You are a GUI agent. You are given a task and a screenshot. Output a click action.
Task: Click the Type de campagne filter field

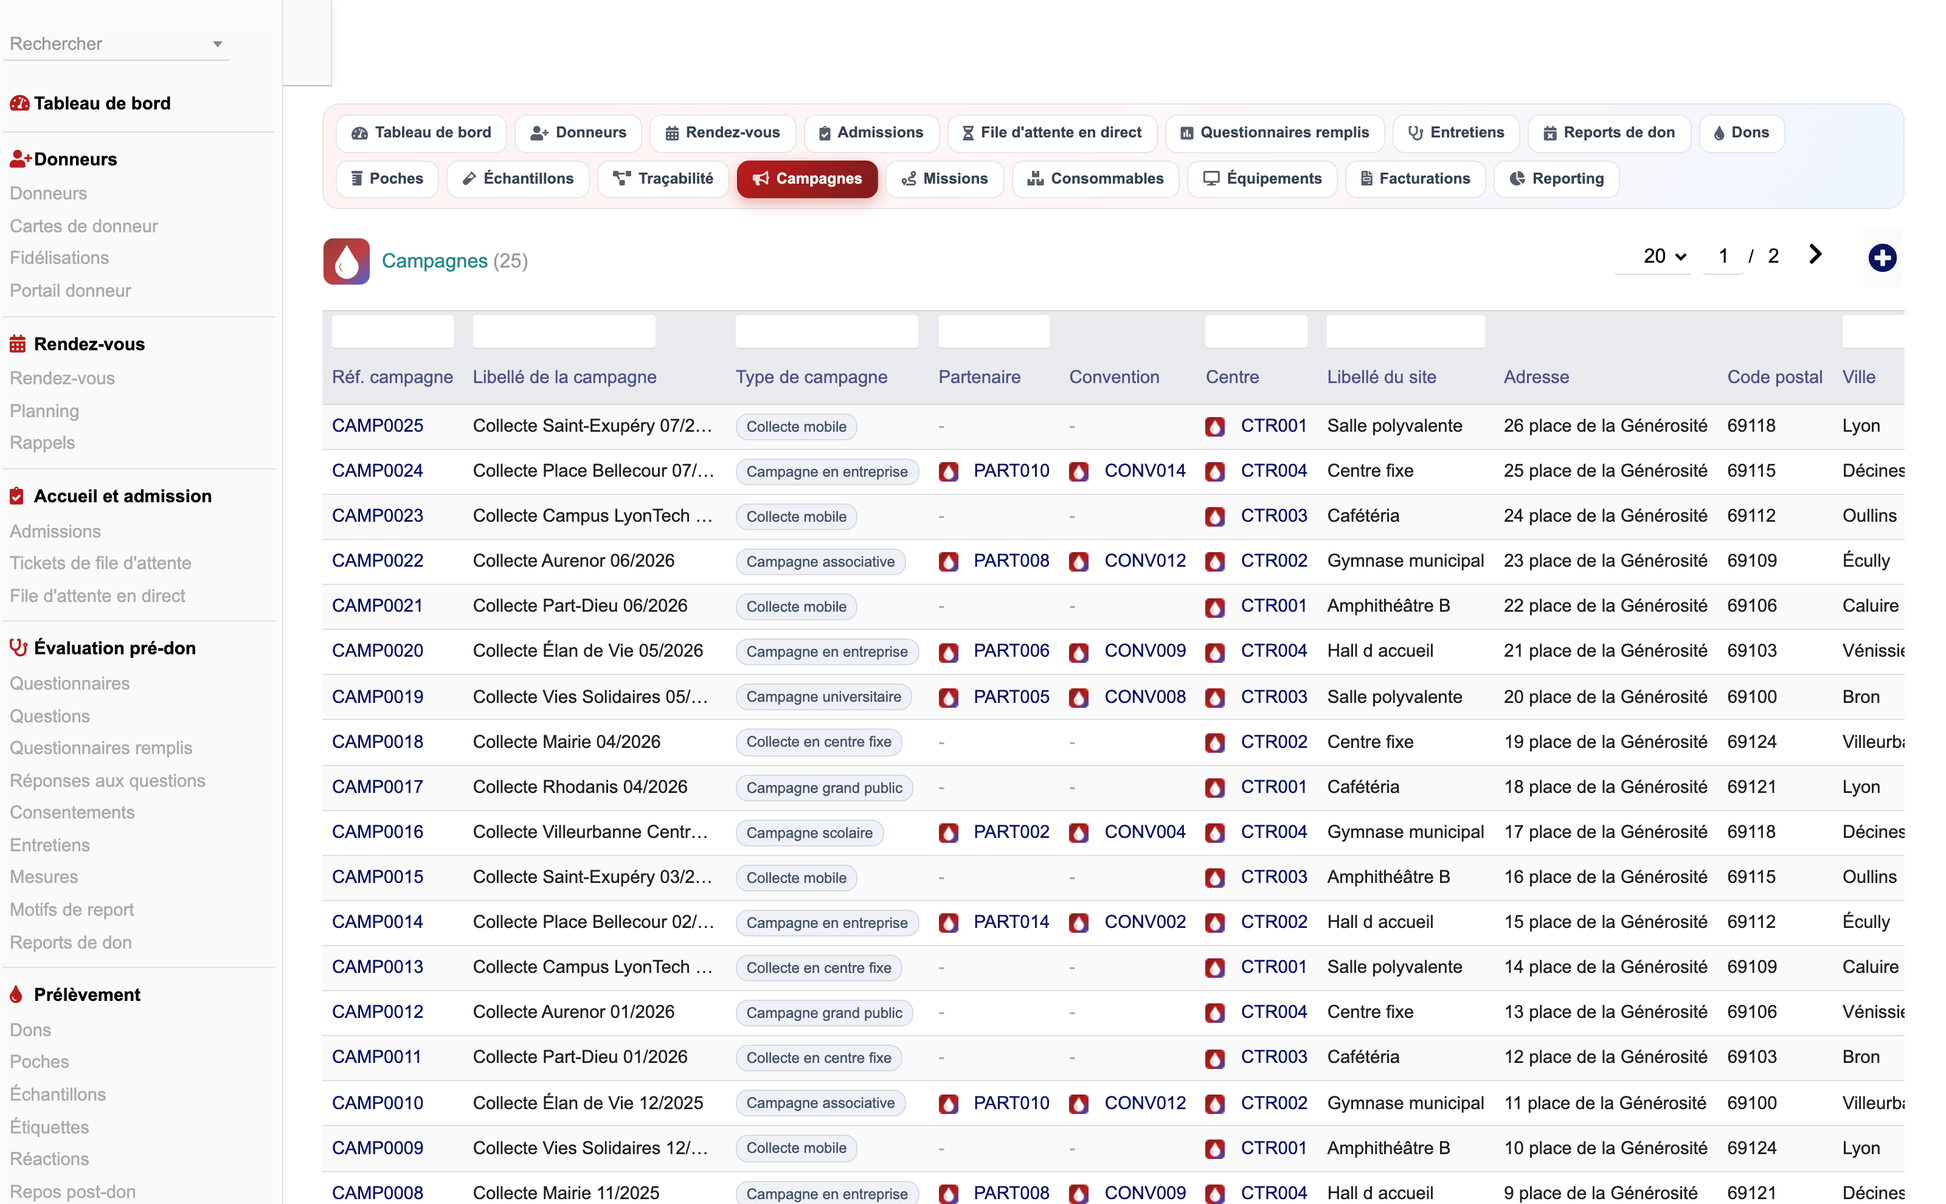point(827,331)
